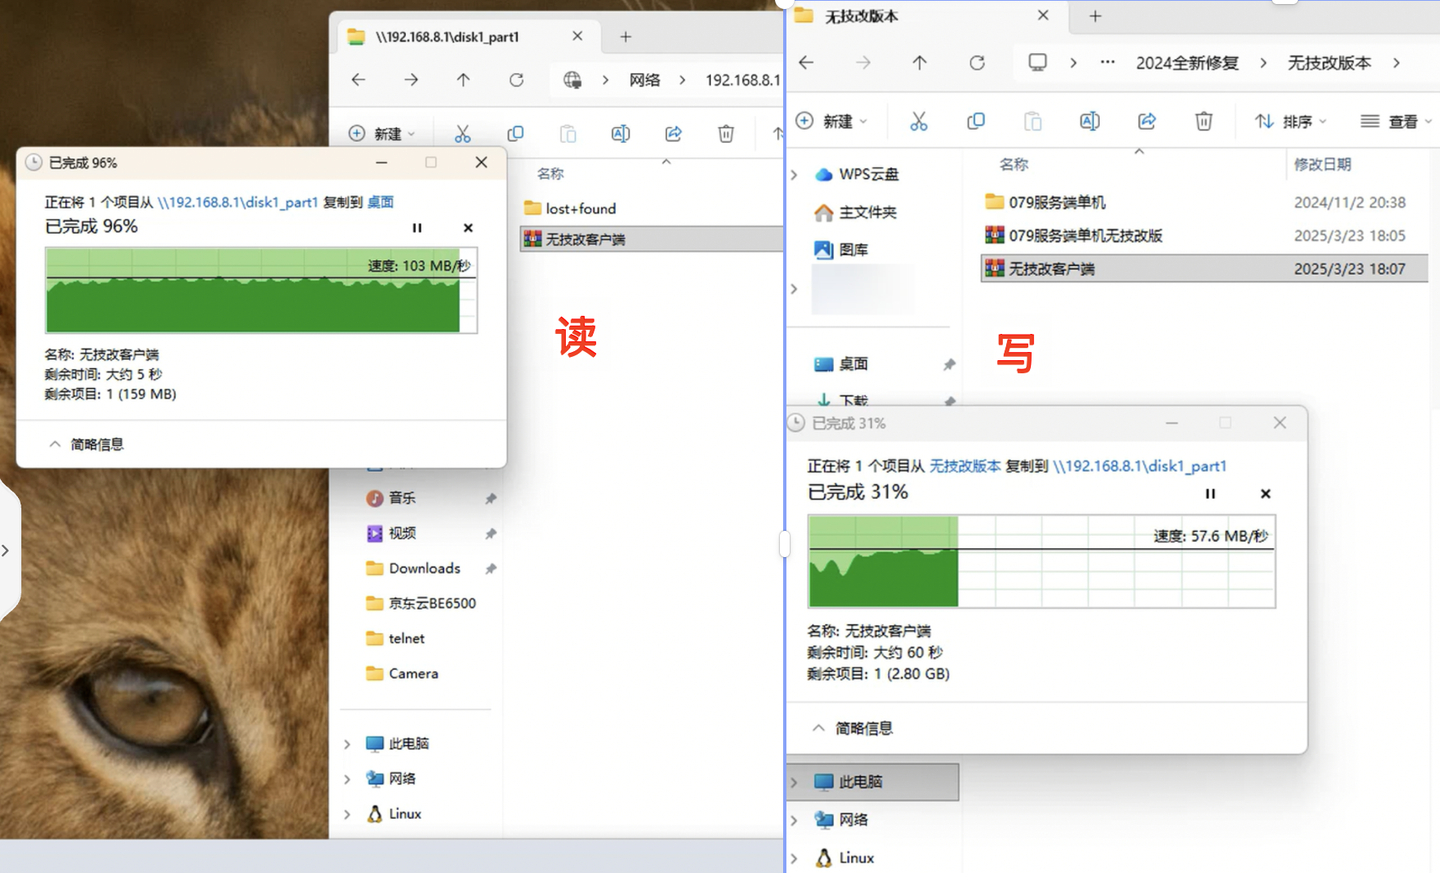This screenshot has width=1440, height=873.
Task: Click the Delete trash icon in the 无技改版本 window
Action: click(x=1203, y=121)
